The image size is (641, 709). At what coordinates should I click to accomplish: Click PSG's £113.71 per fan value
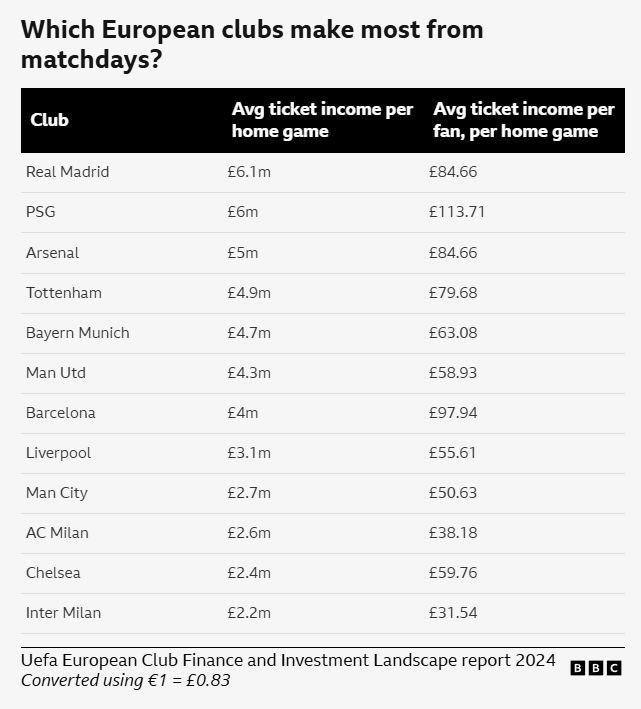(457, 212)
